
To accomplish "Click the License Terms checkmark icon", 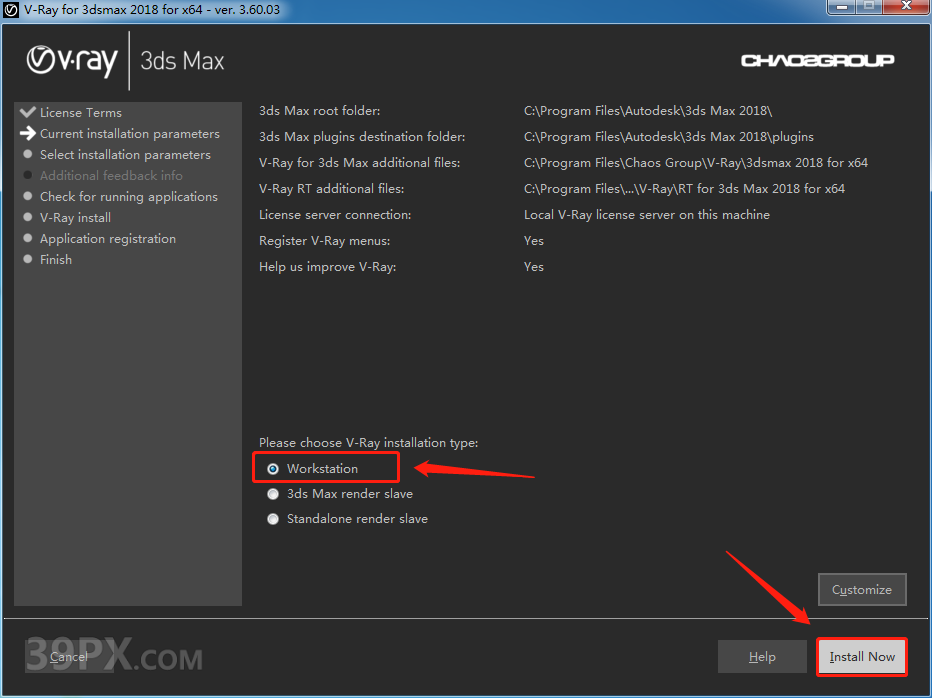I will pyautogui.click(x=27, y=112).
